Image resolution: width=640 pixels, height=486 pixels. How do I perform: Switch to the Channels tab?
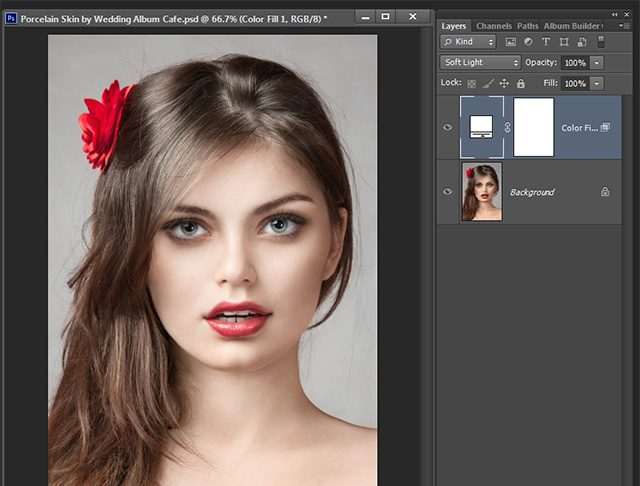[x=493, y=26]
